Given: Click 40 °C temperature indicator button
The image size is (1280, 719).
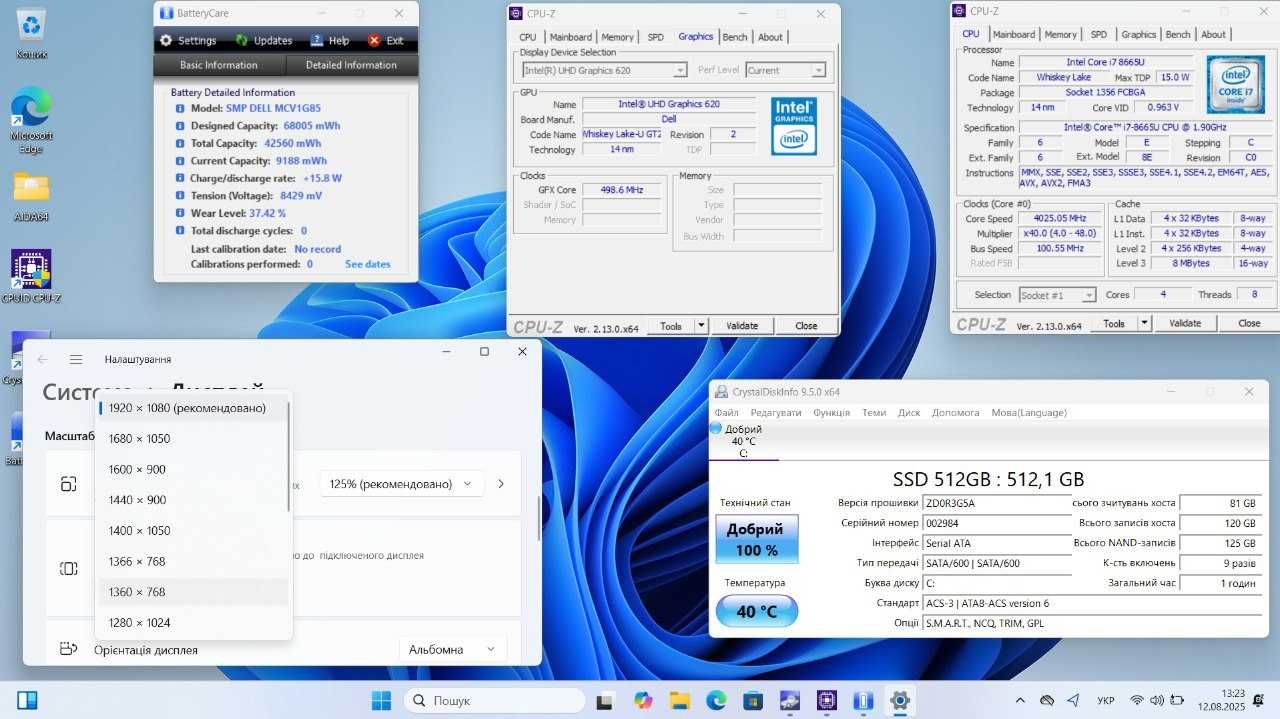Looking at the screenshot, I should point(757,611).
